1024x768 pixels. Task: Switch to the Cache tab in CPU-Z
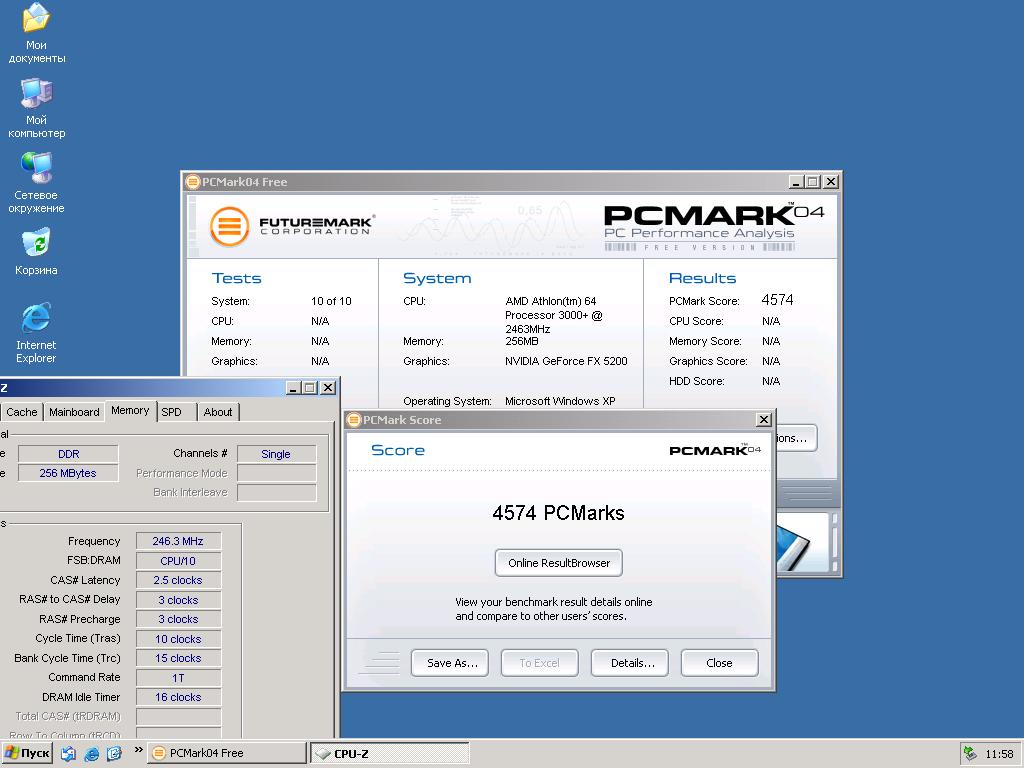pos(22,412)
